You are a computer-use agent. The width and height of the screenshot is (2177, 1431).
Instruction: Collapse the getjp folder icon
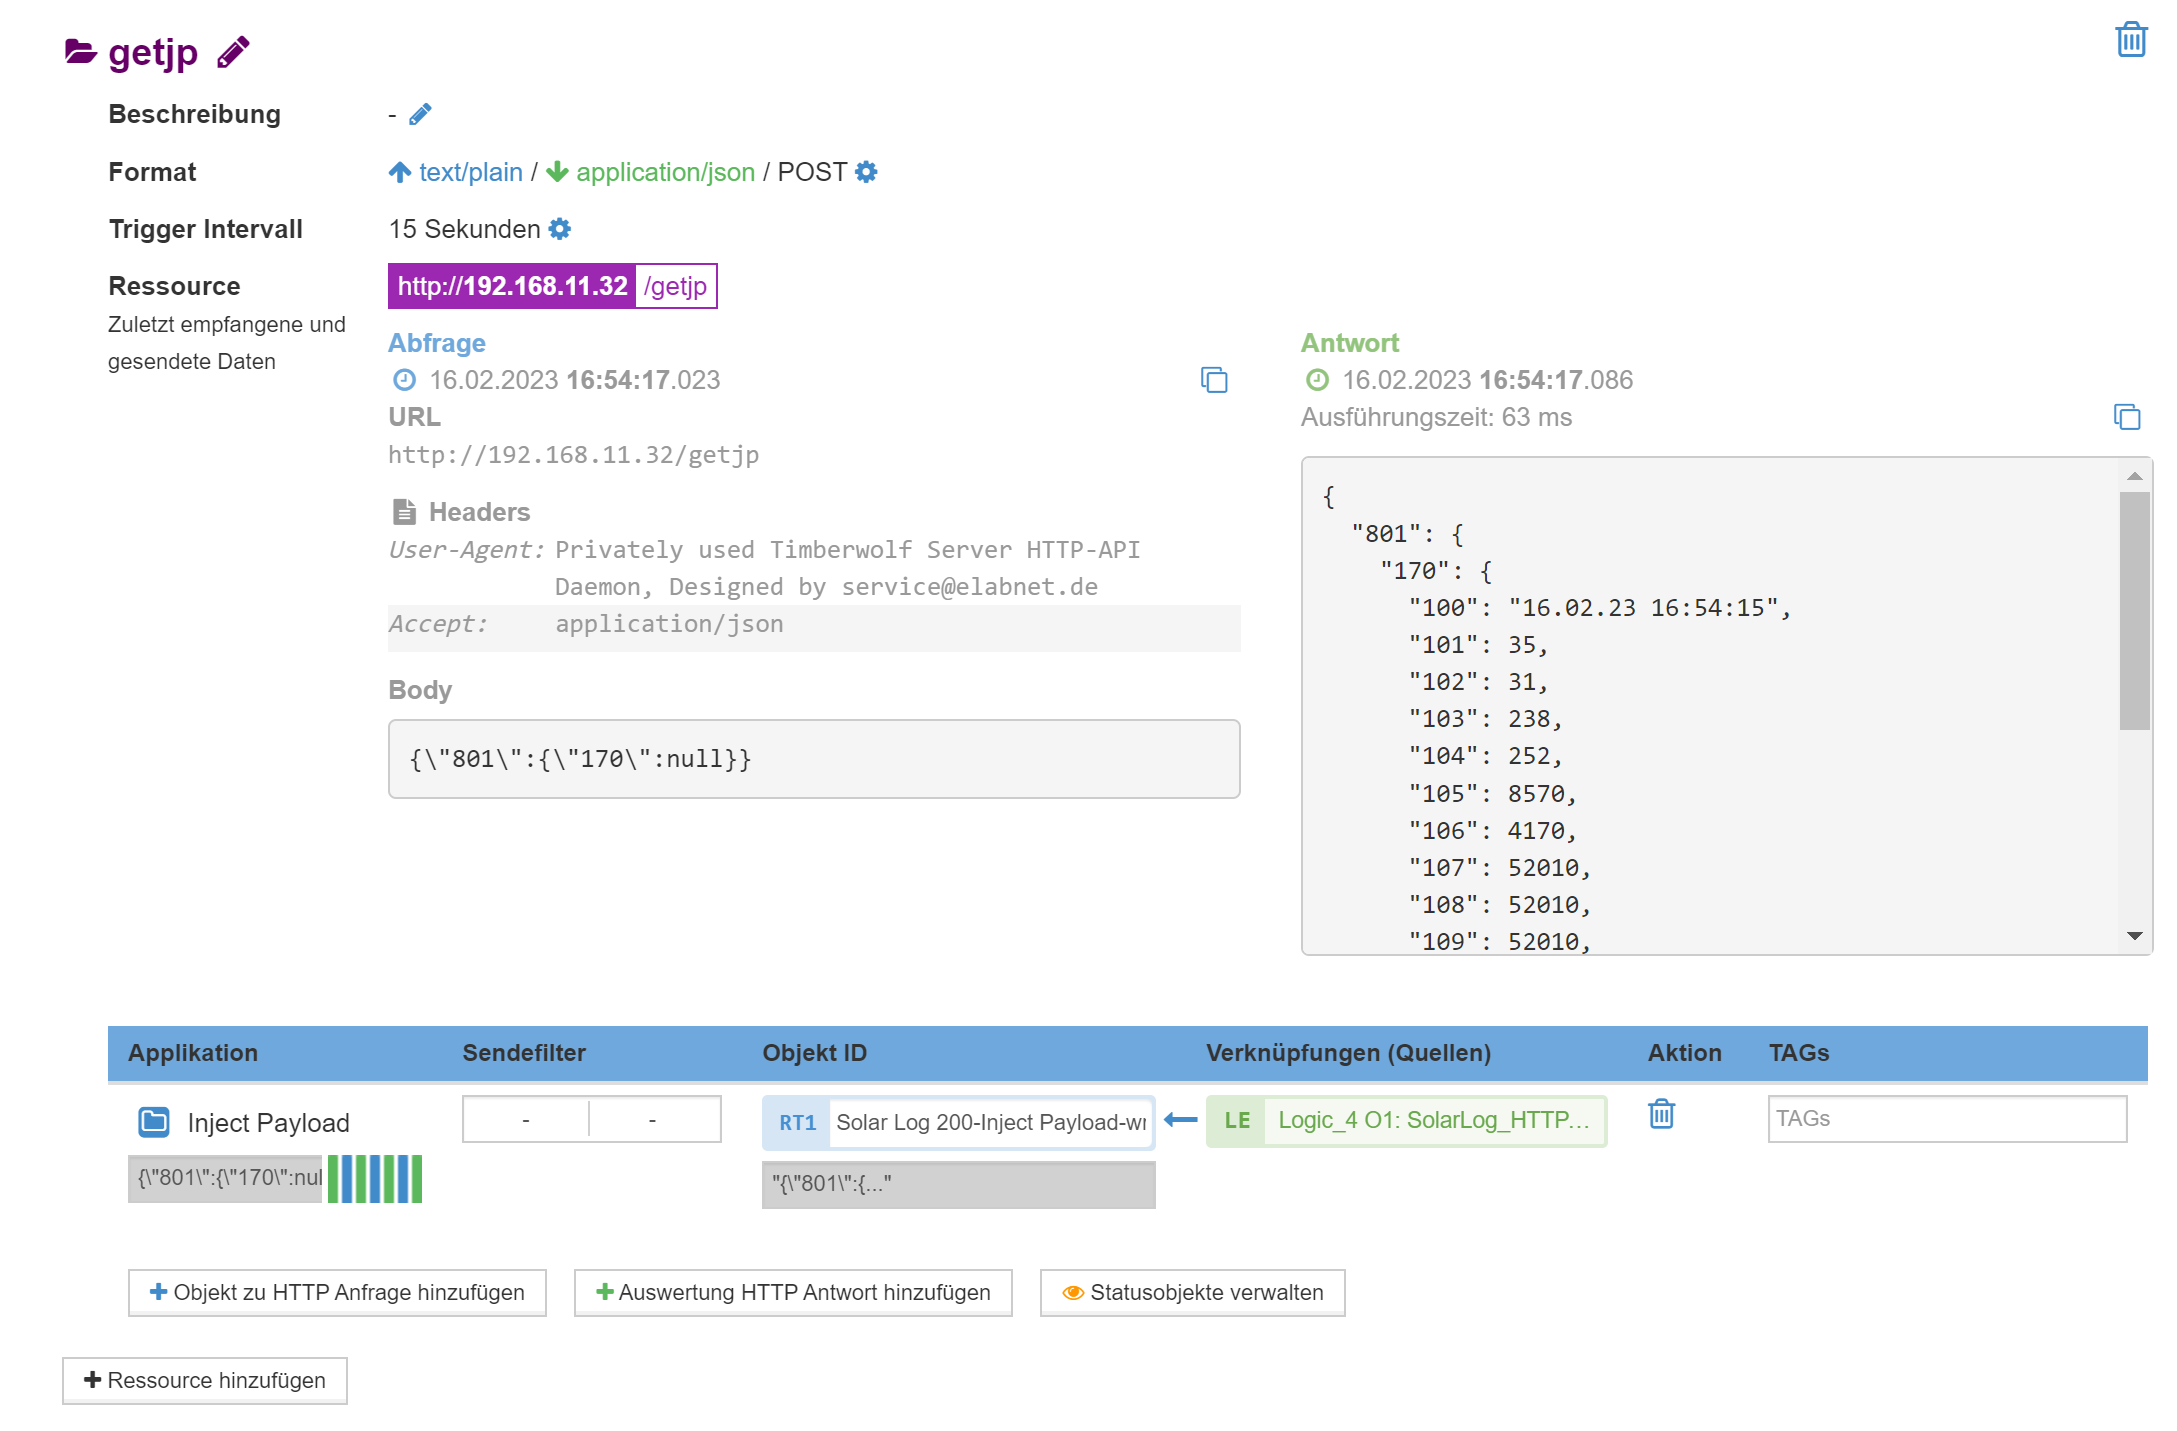(x=80, y=51)
